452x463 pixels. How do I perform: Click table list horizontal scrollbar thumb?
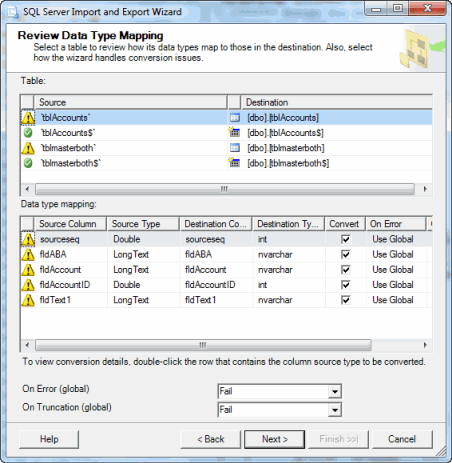225,189
